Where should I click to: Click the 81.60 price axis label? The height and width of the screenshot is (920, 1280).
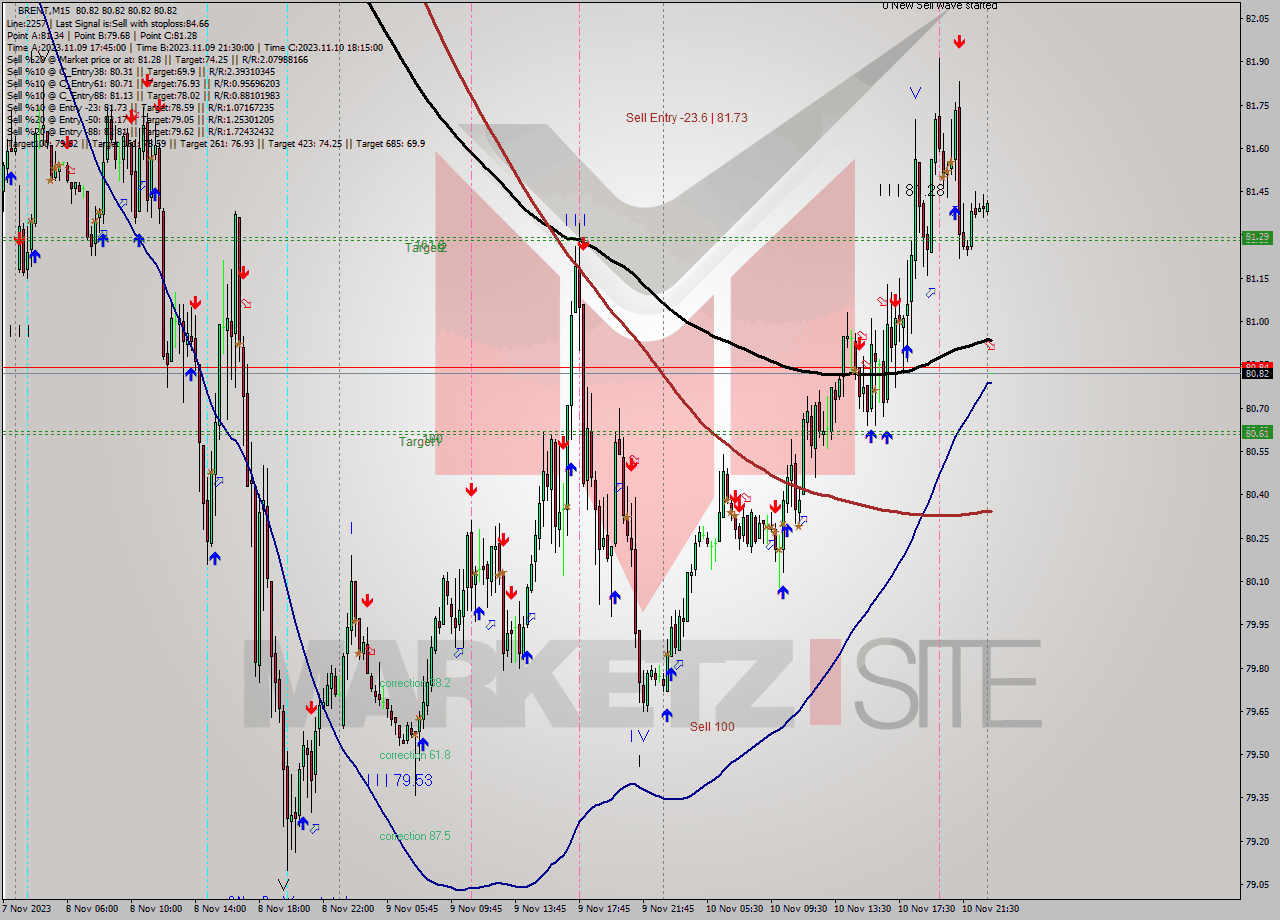[1257, 148]
